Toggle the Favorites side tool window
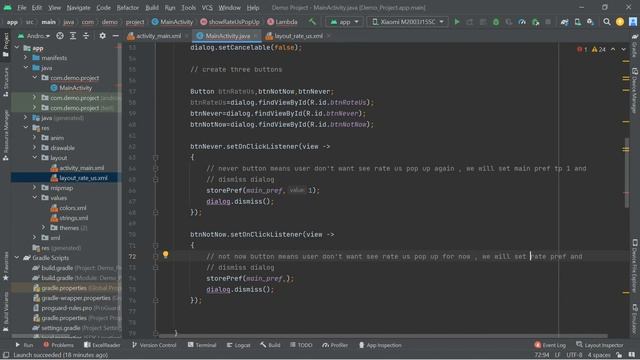 pyautogui.click(x=6, y=265)
